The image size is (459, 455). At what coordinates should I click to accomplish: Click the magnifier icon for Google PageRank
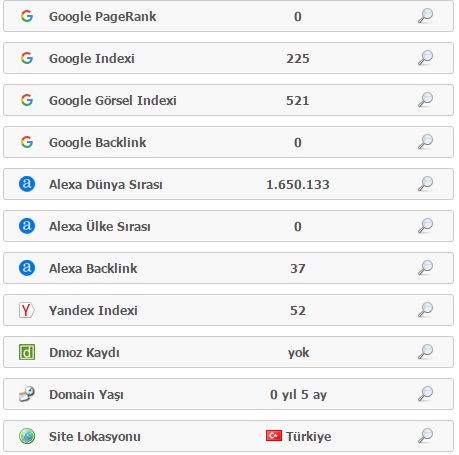point(425,16)
